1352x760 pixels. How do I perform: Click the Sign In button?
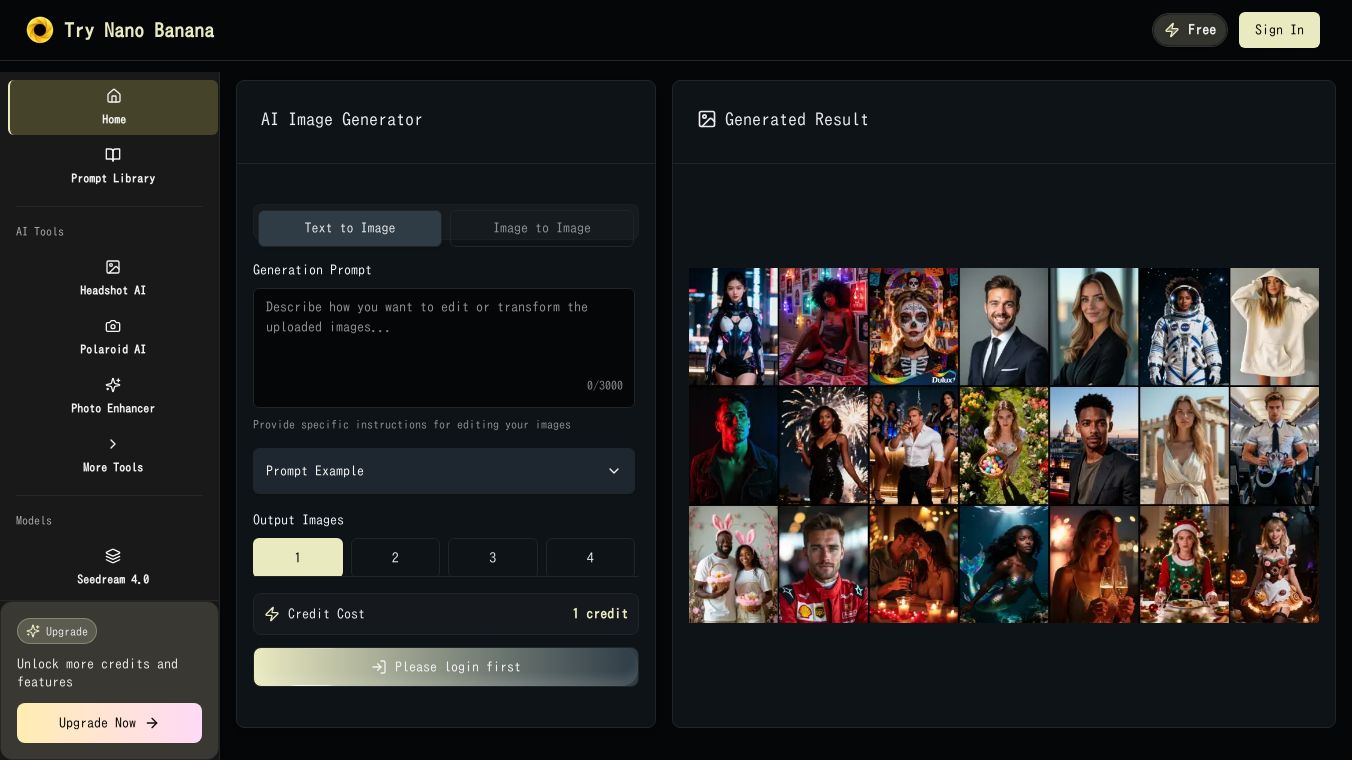coord(1279,30)
